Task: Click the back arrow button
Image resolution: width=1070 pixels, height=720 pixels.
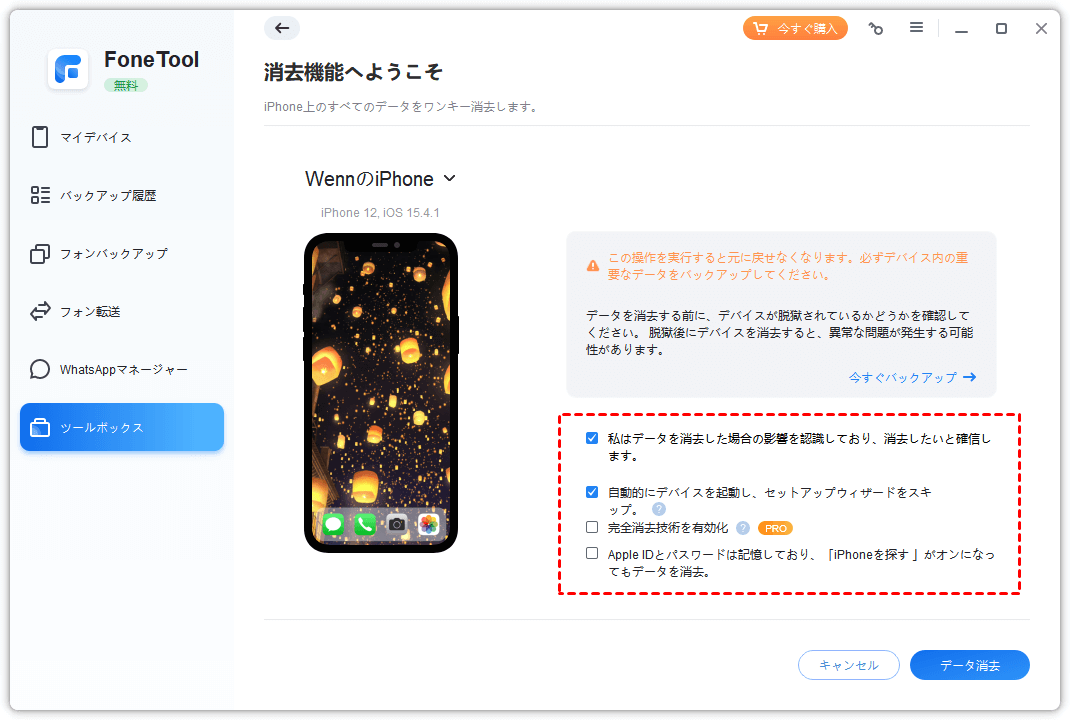Action: 282,28
